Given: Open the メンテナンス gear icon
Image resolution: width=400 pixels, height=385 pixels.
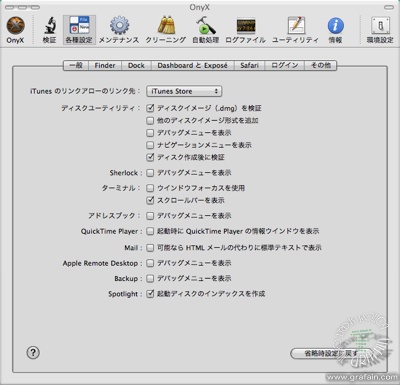Looking at the screenshot, I should pyautogui.click(x=119, y=30).
